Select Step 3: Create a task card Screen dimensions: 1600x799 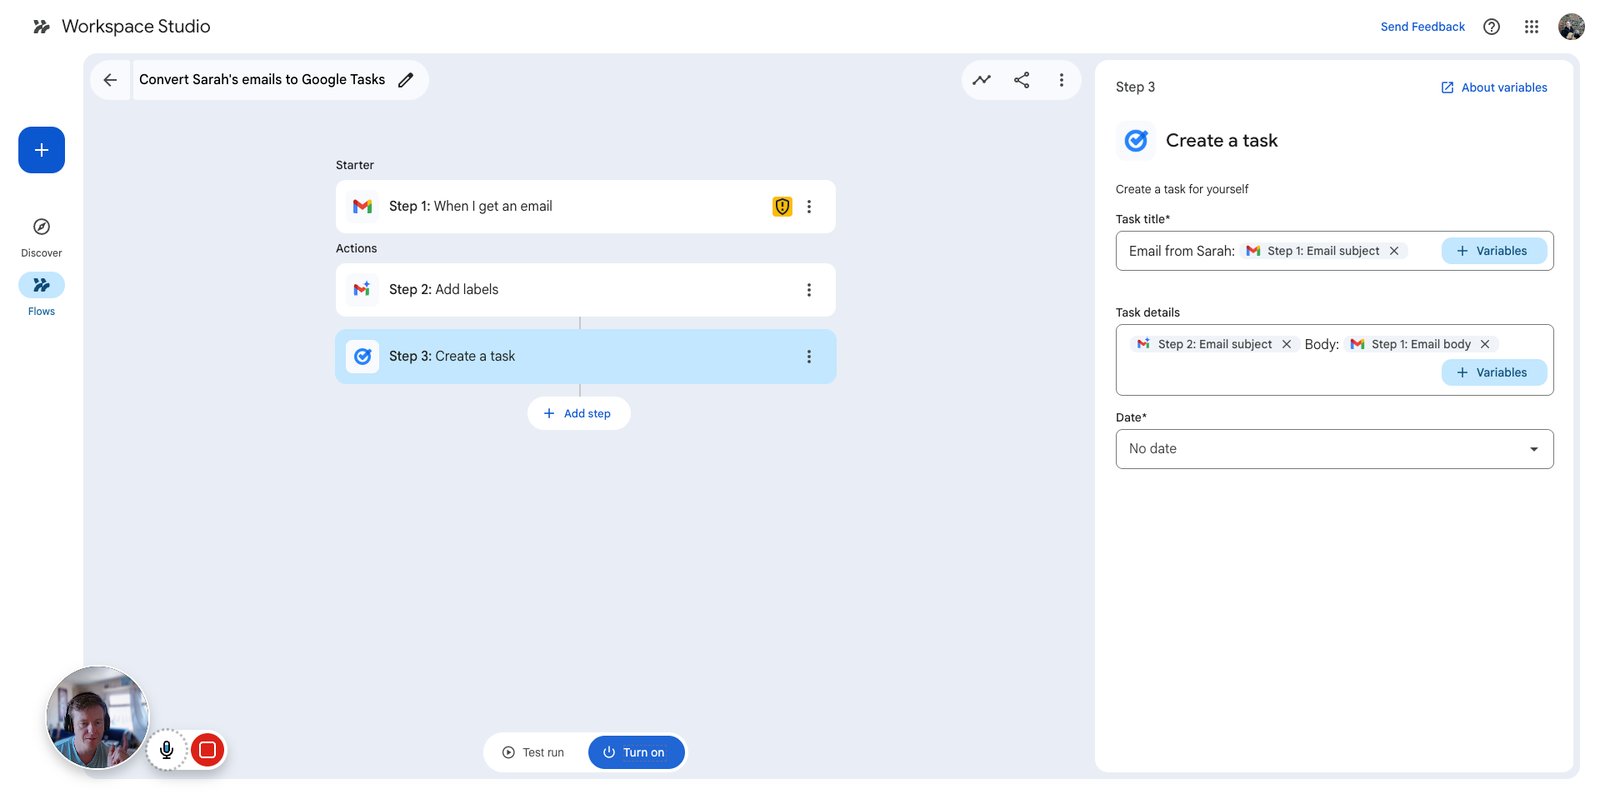tap(585, 356)
